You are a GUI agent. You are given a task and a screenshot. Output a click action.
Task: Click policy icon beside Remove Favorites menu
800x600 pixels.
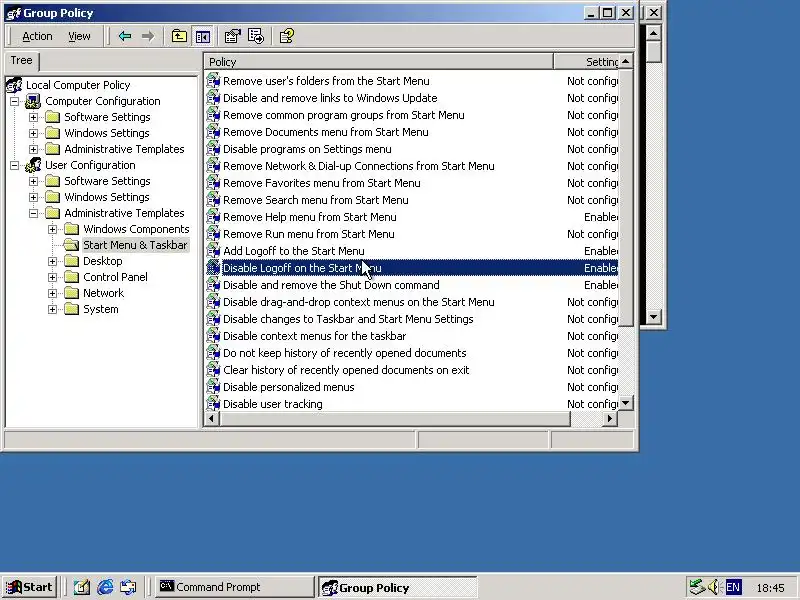click(x=213, y=183)
